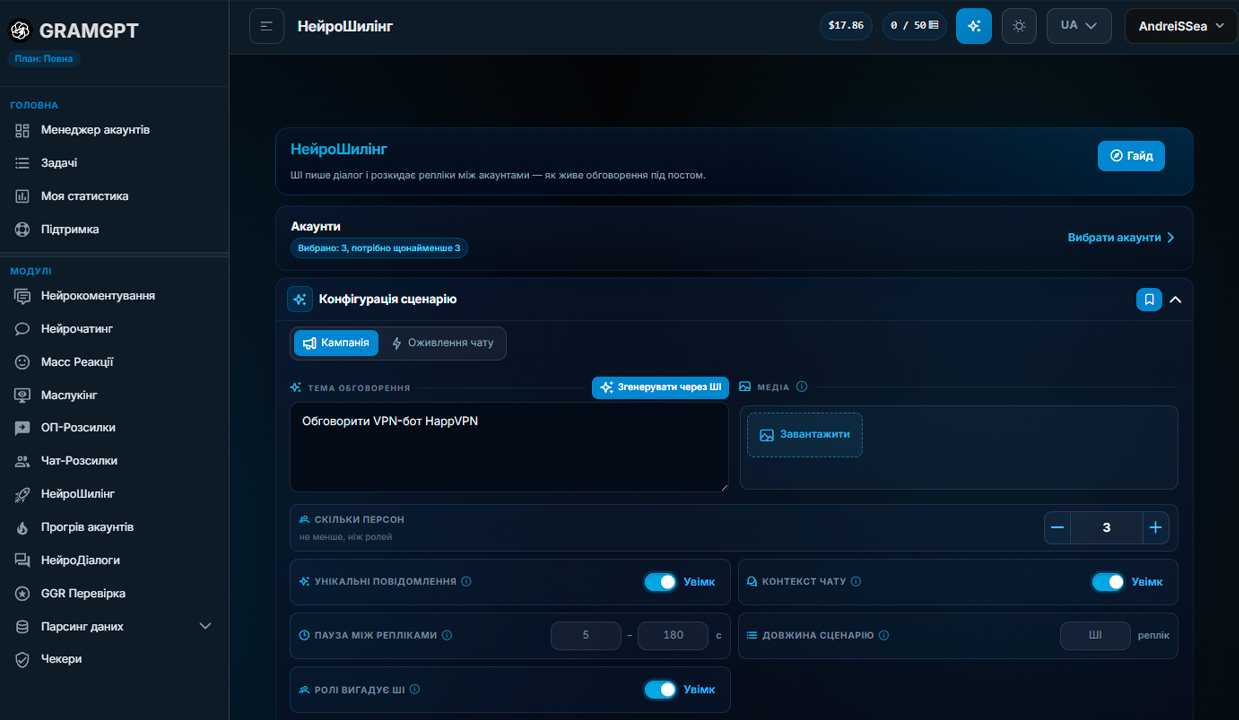
Task: Click the AI sparkle button in header
Action: pos(973,26)
